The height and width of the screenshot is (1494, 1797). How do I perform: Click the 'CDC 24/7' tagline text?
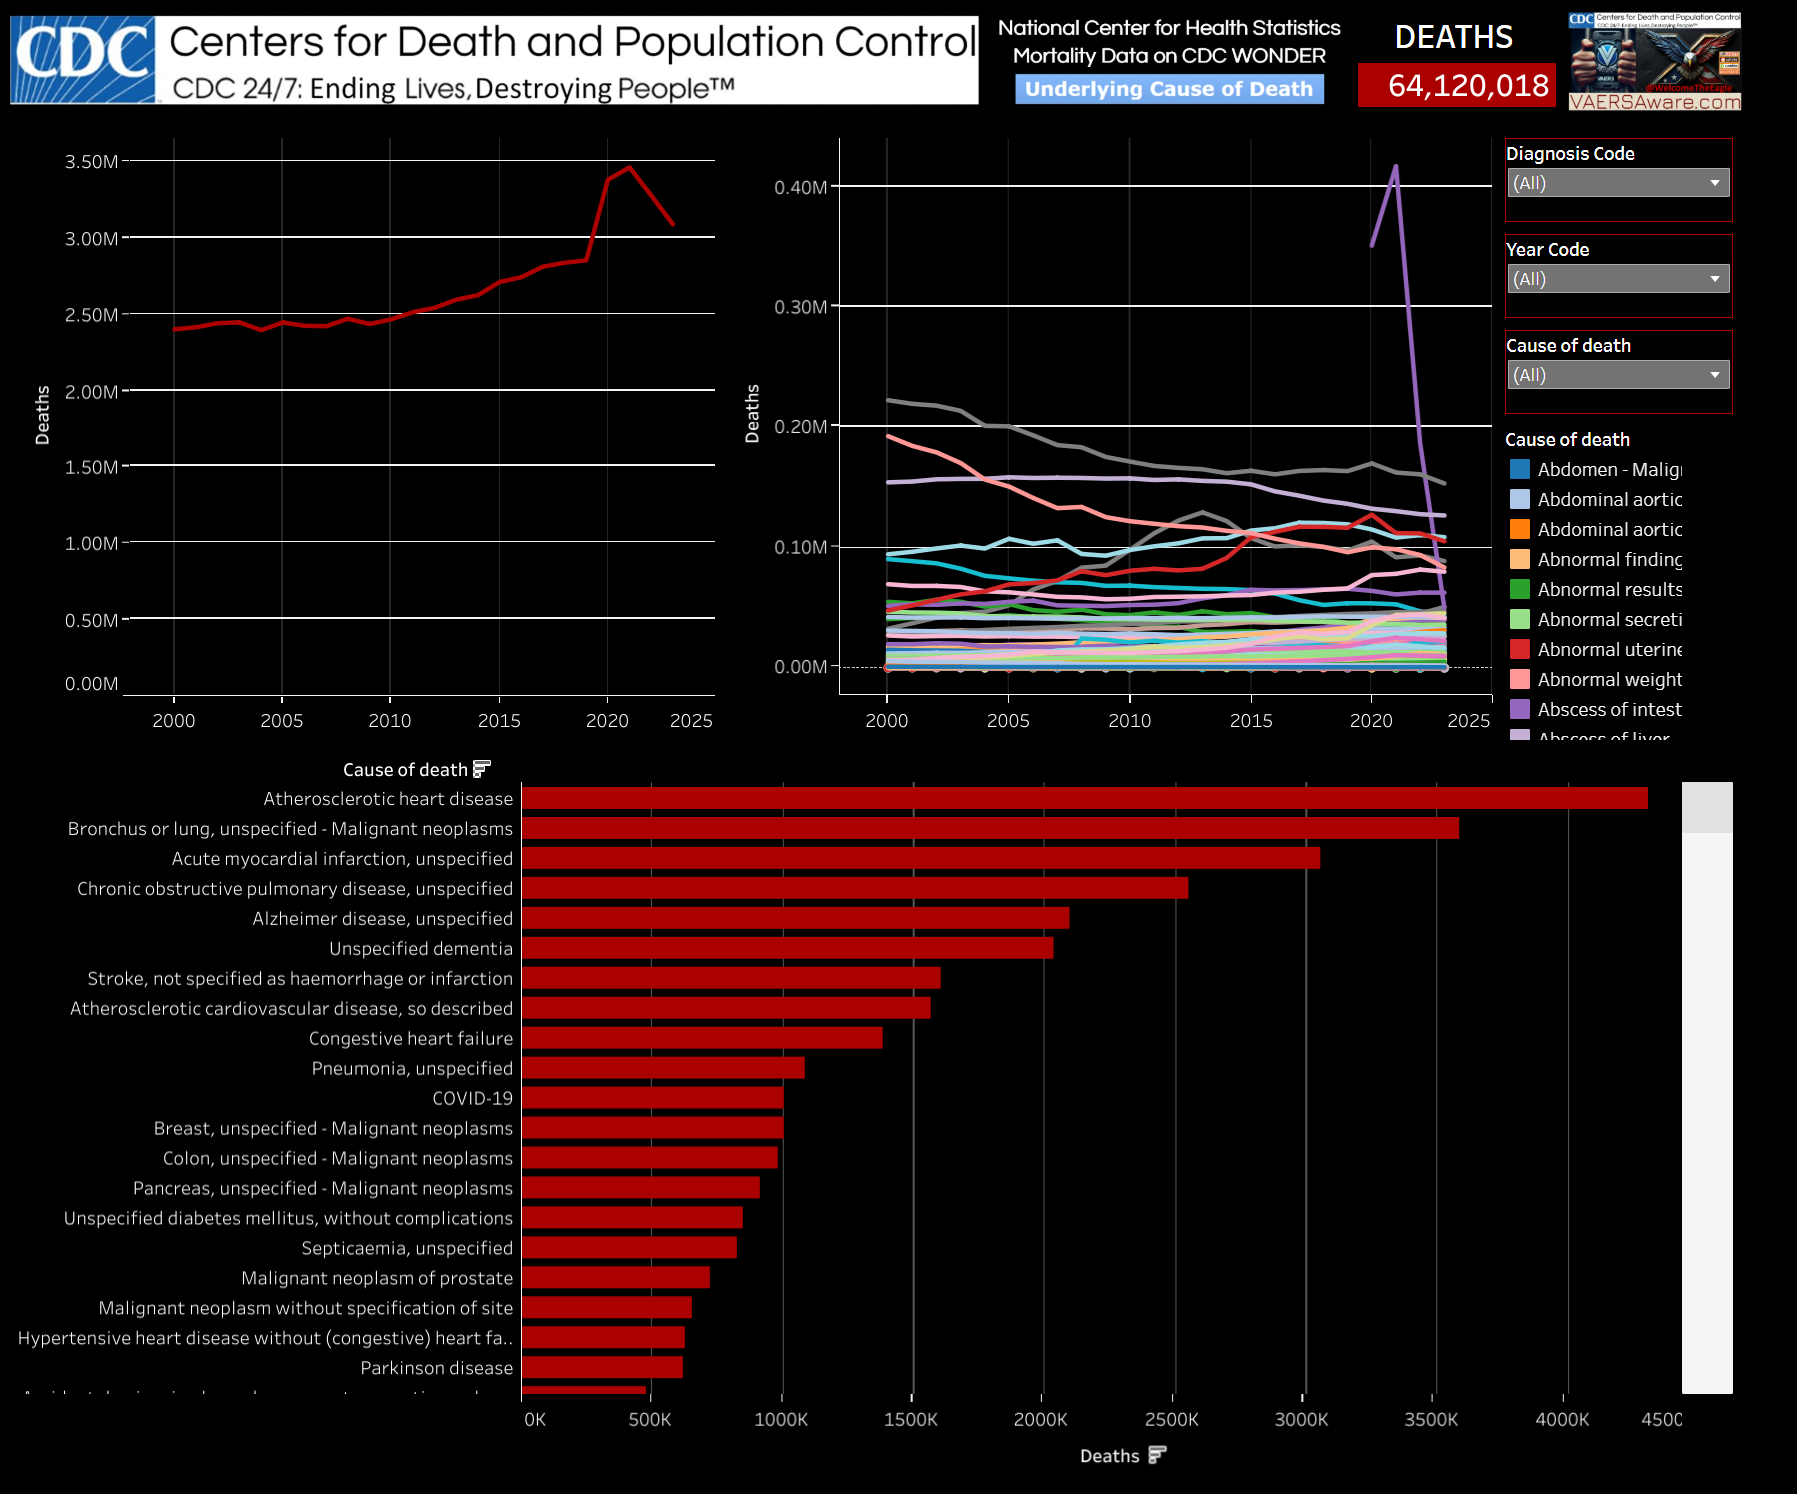click(453, 88)
